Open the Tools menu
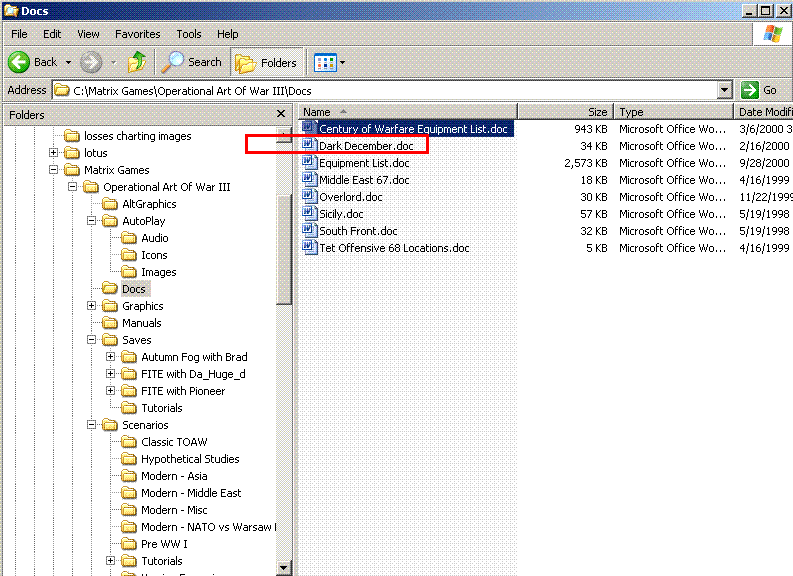Image resolution: width=793 pixels, height=576 pixels. click(189, 34)
